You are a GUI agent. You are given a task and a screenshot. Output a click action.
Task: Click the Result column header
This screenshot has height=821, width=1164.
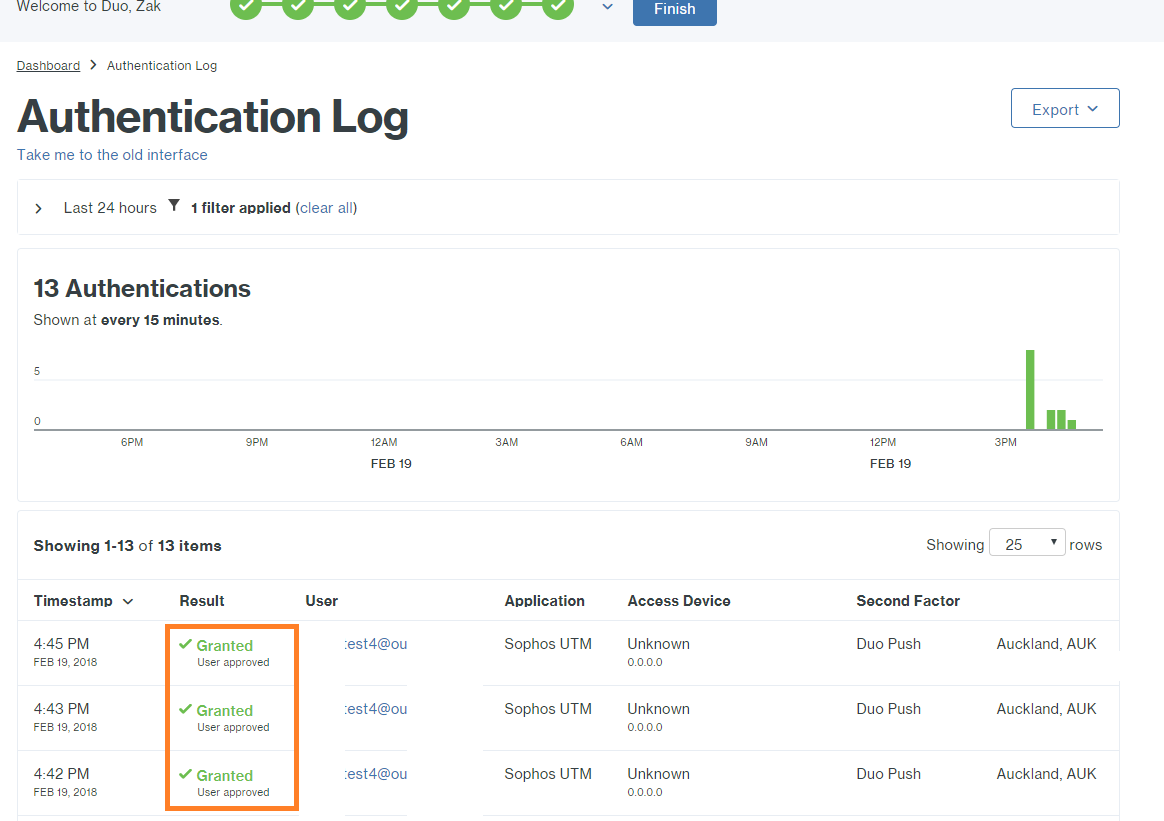(x=202, y=601)
